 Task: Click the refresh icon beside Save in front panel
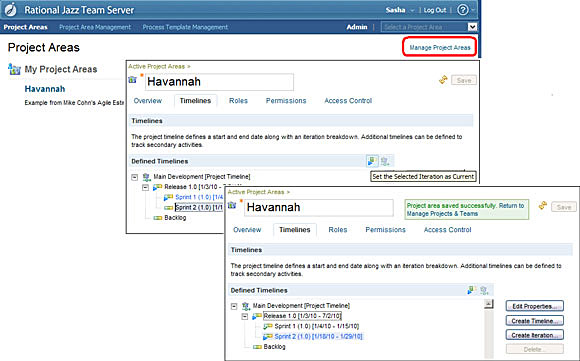point(543,206)
